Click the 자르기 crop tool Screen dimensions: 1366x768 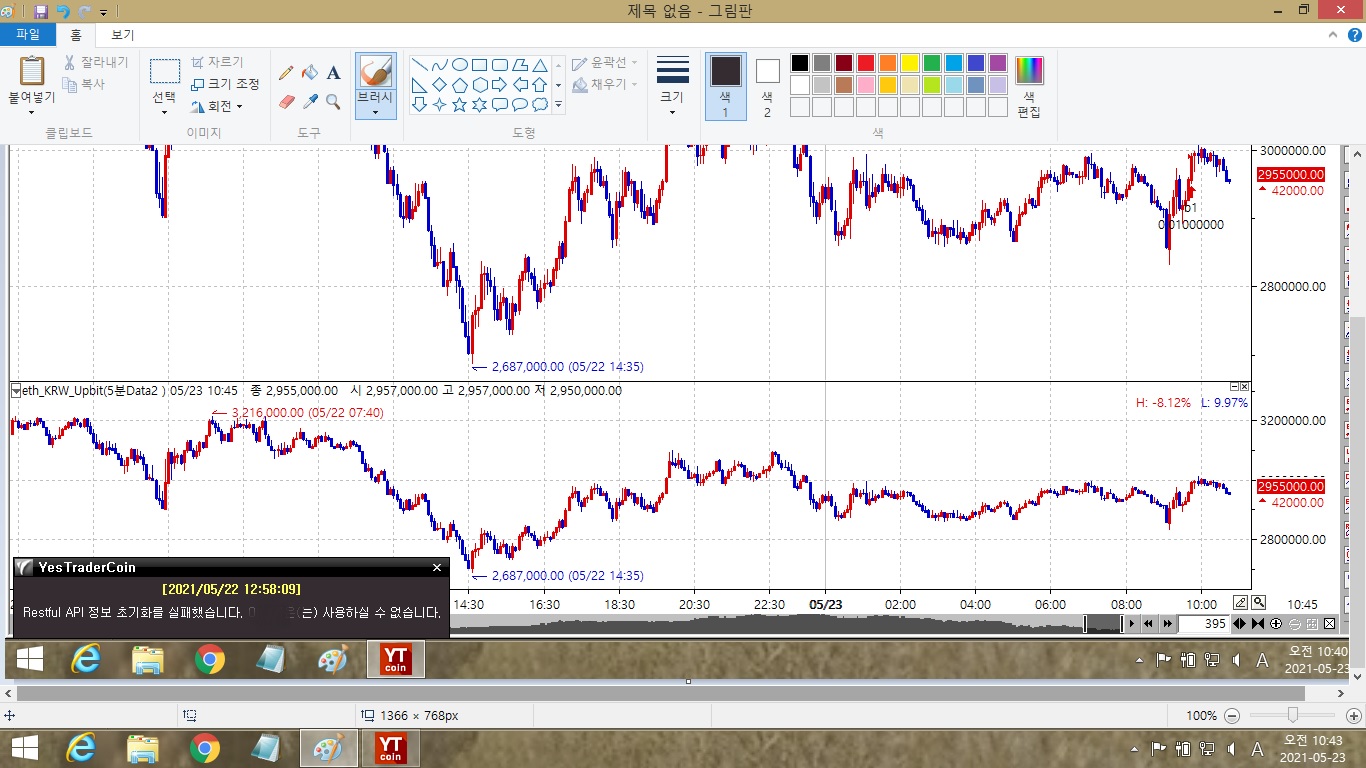(x=217, y=62)
